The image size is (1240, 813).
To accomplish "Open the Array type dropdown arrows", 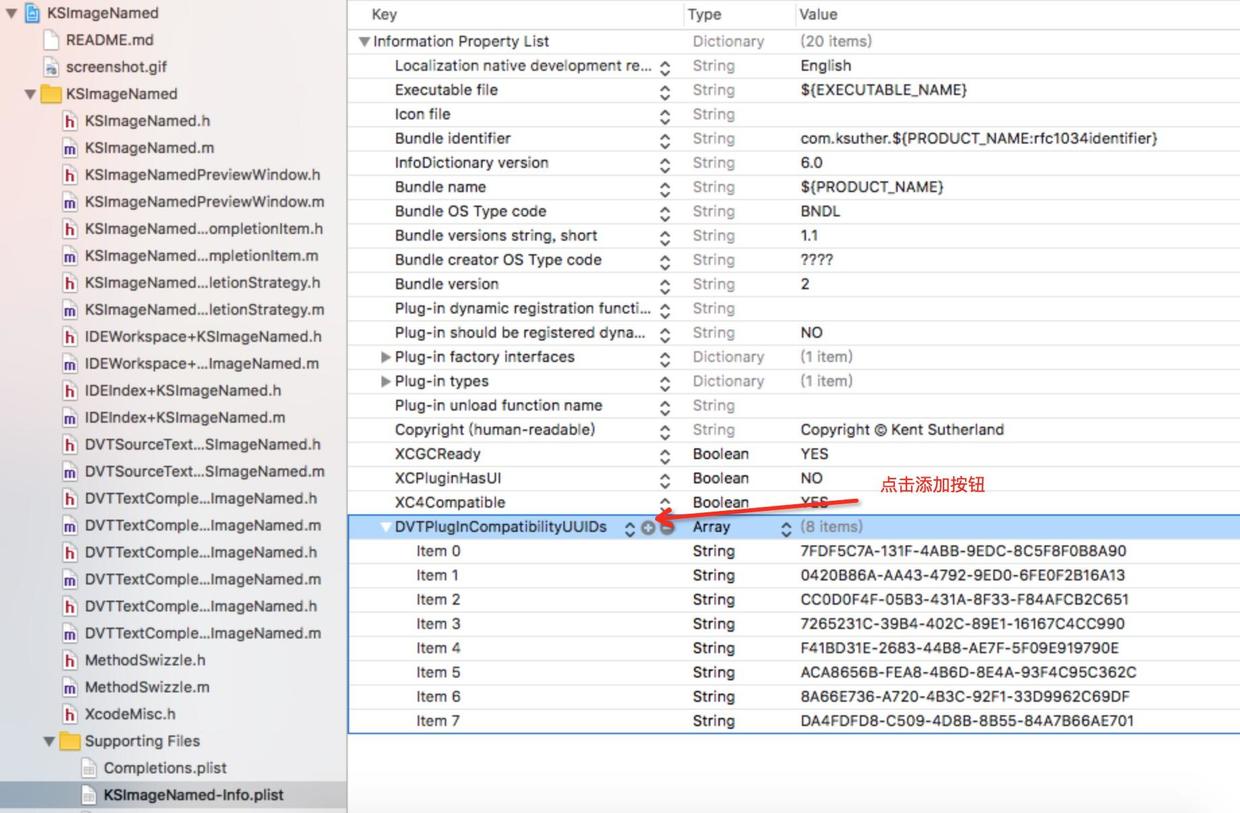I will coord(786,528).
